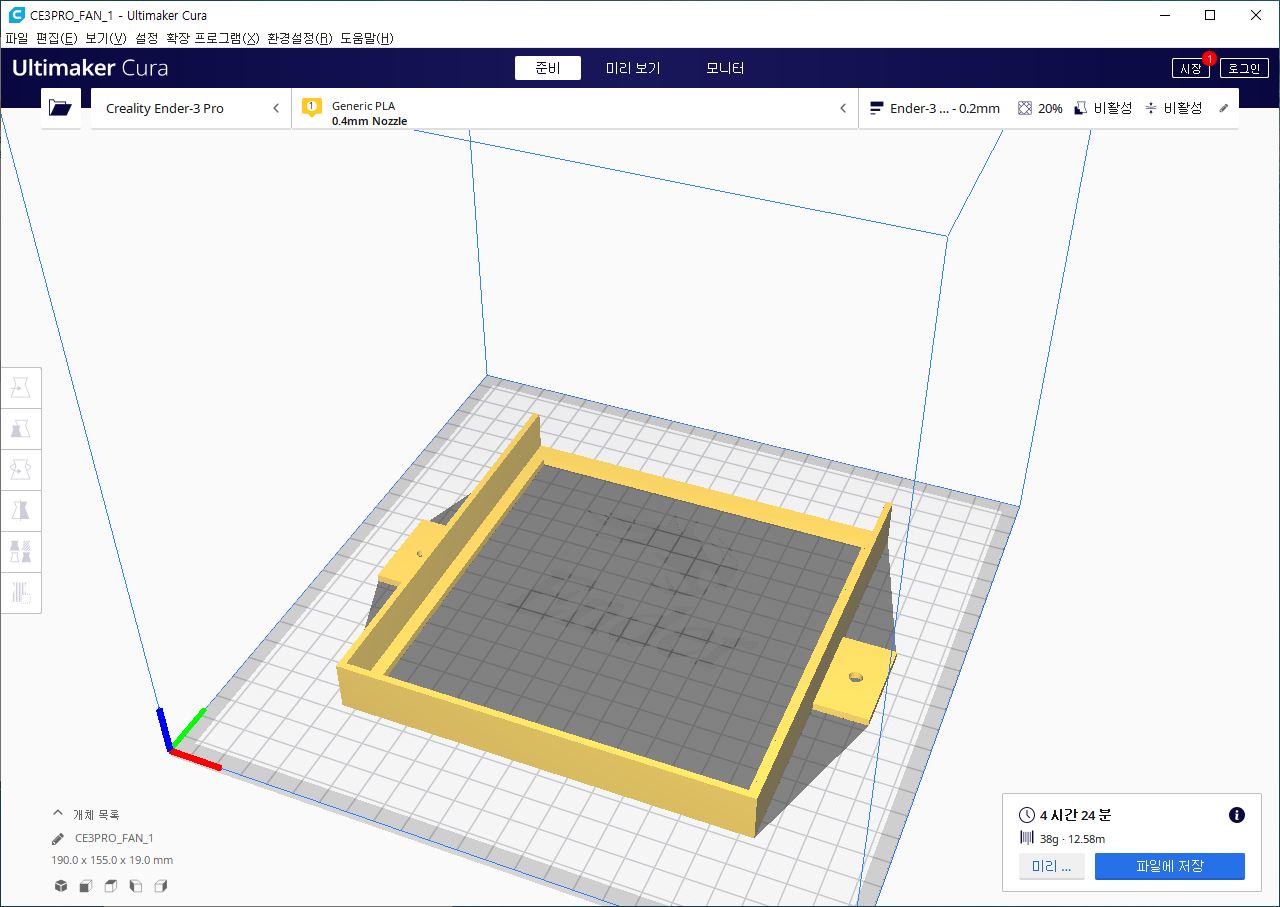Image resolution: width=1280 pixels, height=907 pixels.
Task: Switch to the 미리 보기 stage tab
Action: tap(633, 68)
